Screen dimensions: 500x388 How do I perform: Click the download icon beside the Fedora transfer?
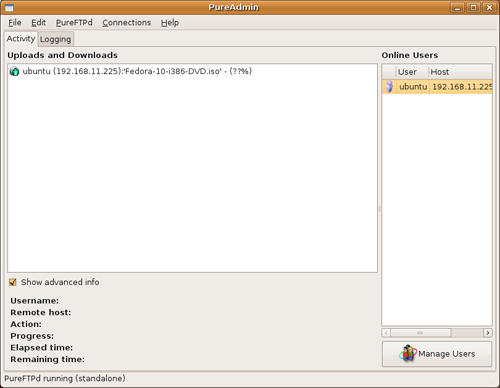pyautogui.click(x=14, y=71)
